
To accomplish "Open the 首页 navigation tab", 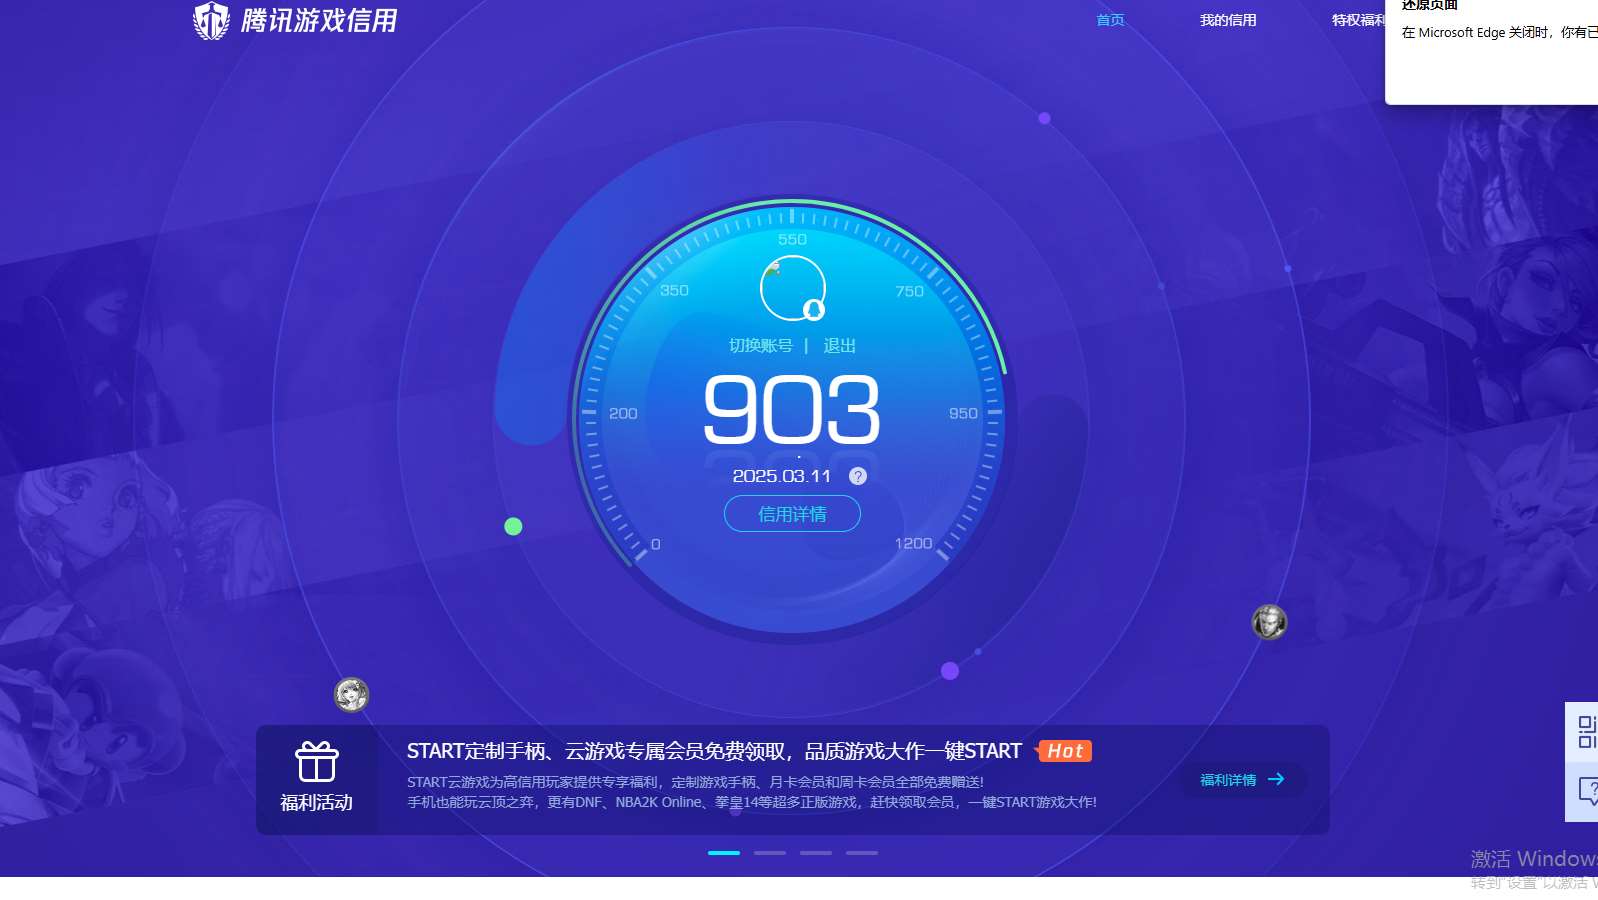I will click(1110, 20).
